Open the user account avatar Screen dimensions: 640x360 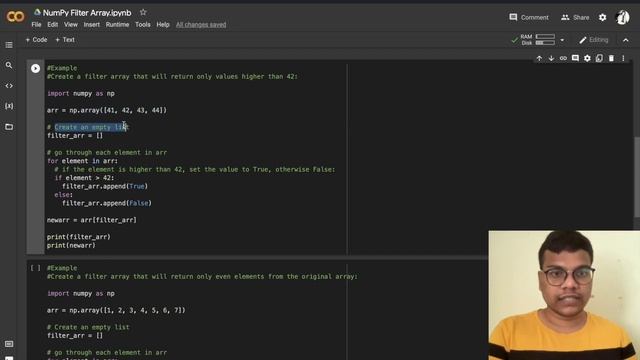pos(622,17)
